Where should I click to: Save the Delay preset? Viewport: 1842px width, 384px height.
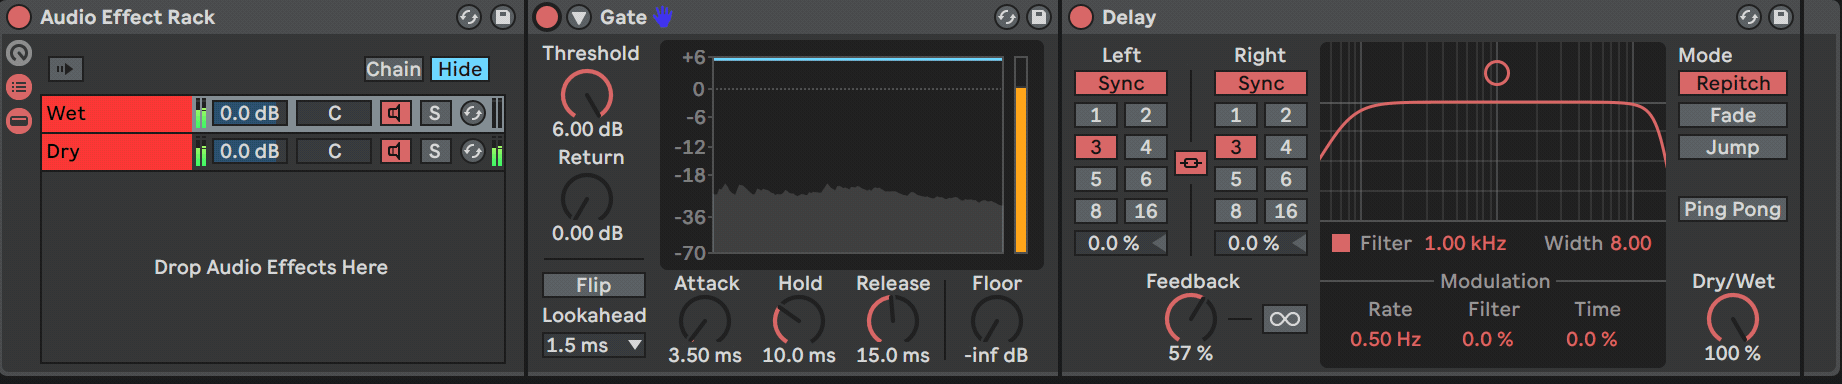click(1781, 17)
